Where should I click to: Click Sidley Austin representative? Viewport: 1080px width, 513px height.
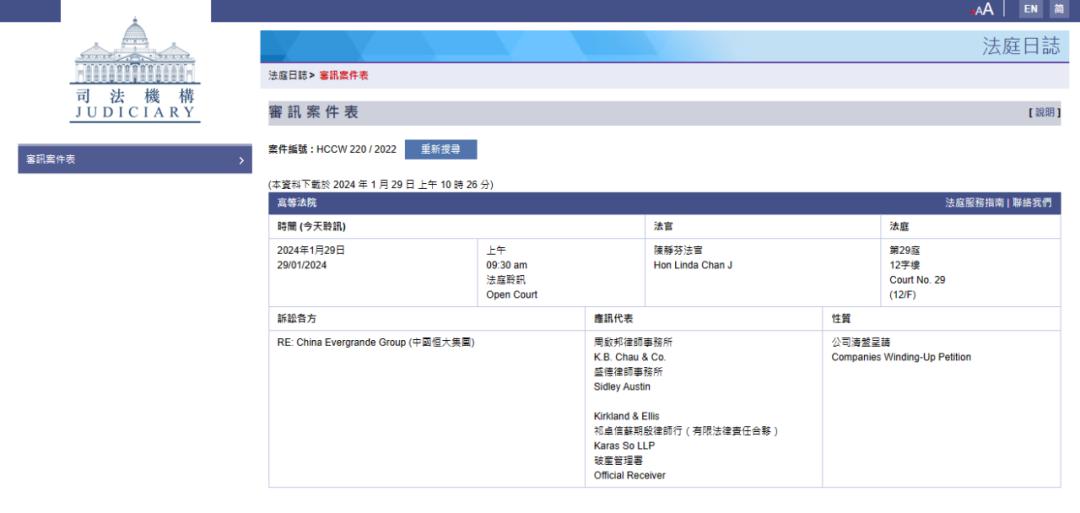pyautogui.click(x=622, y=387)
